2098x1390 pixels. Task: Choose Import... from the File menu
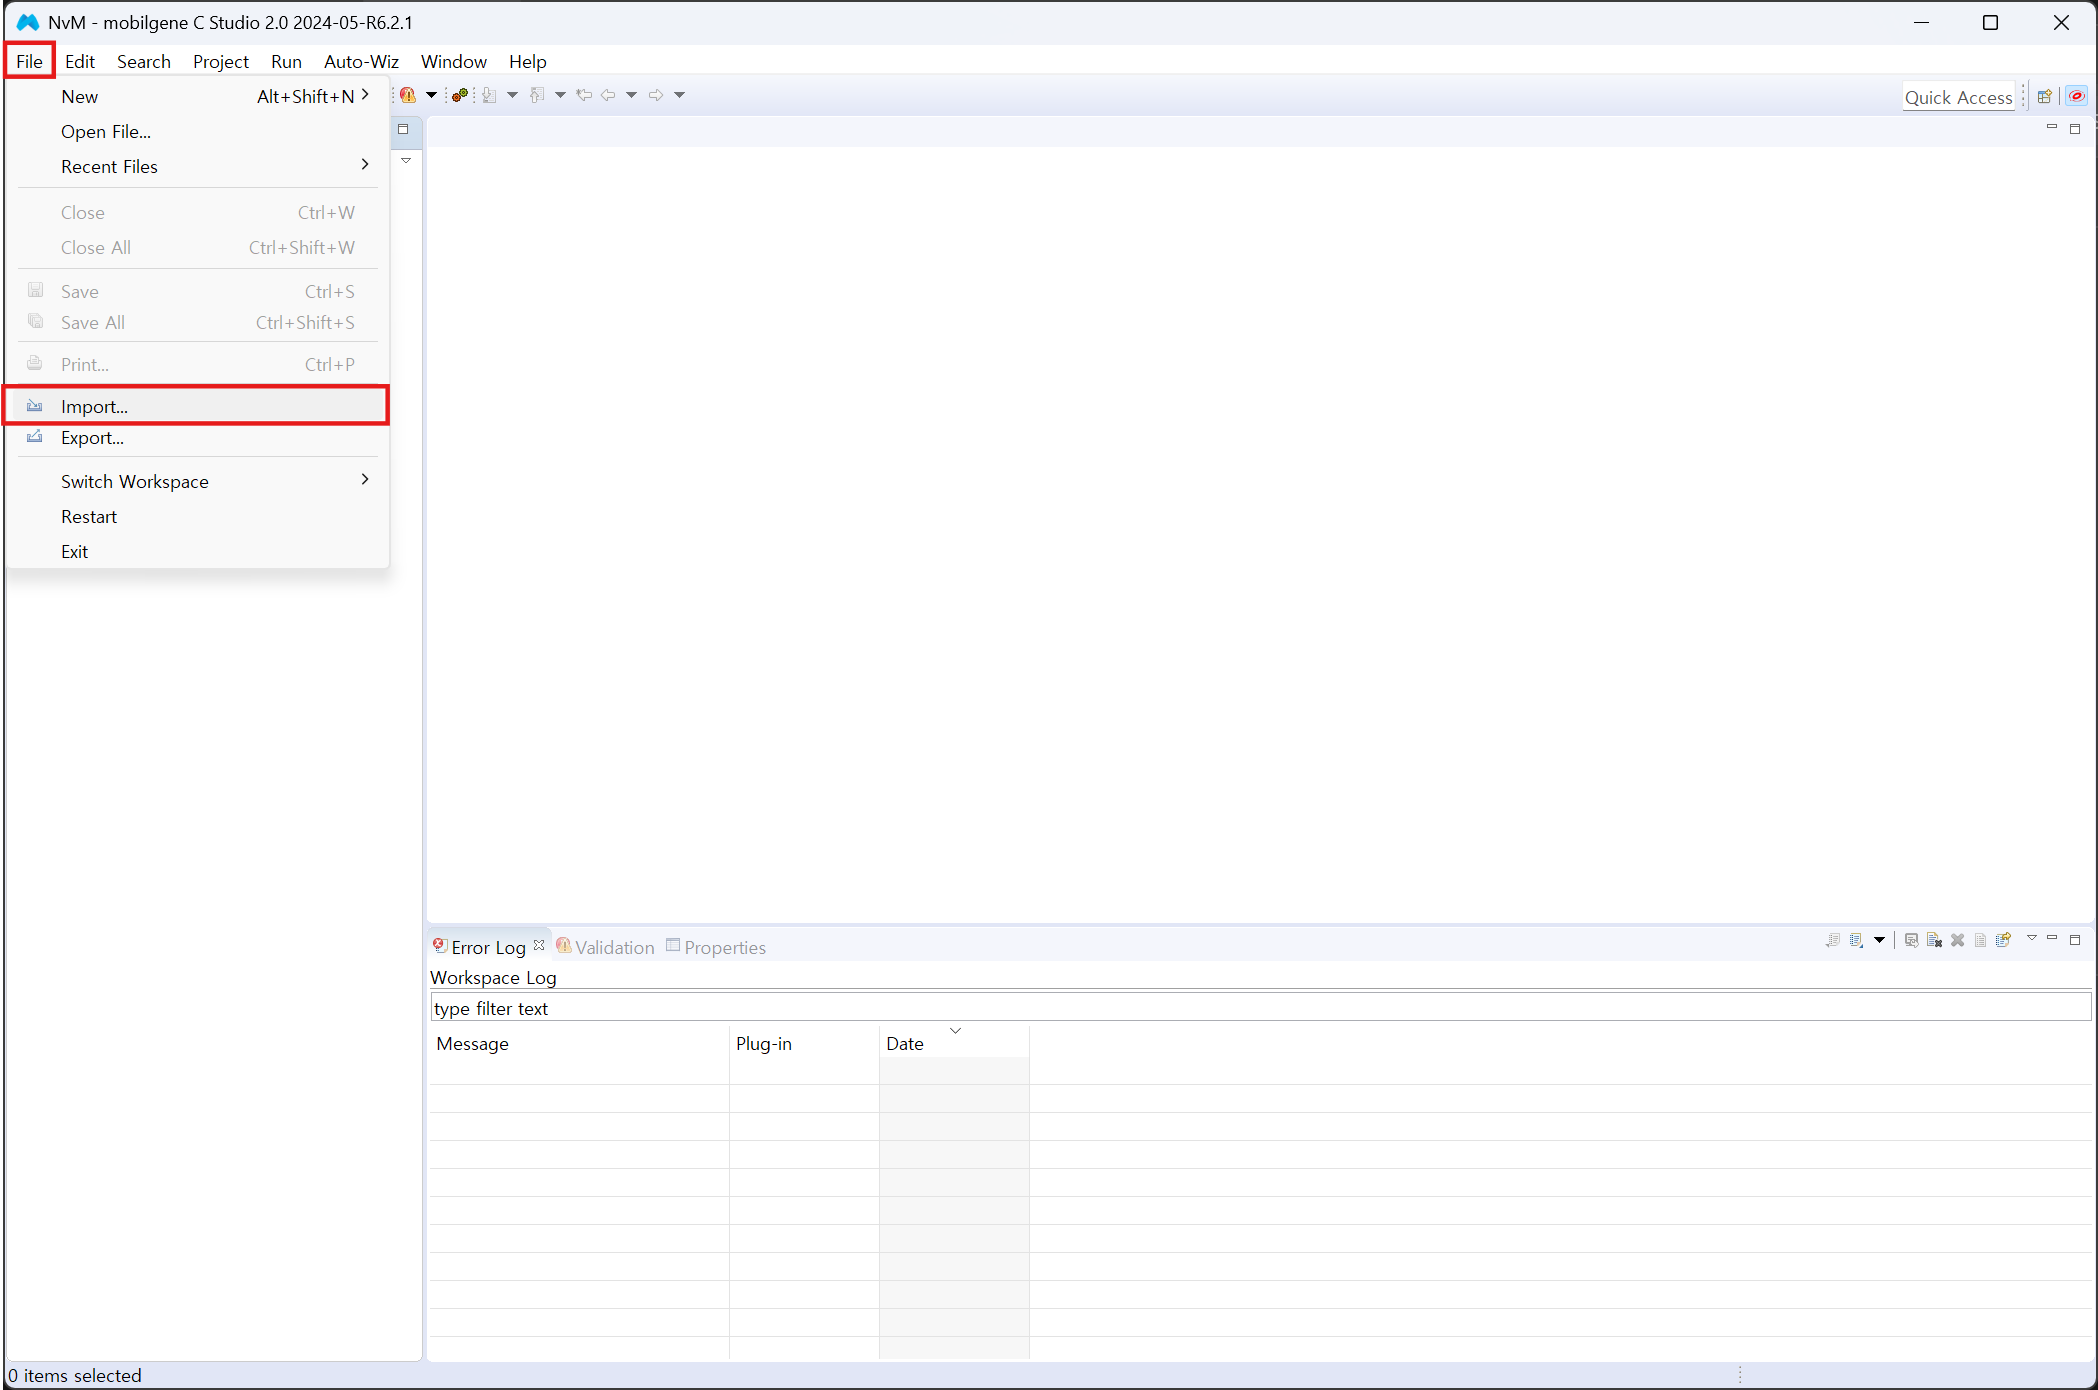pyautogui.click(x=197, y=406)
